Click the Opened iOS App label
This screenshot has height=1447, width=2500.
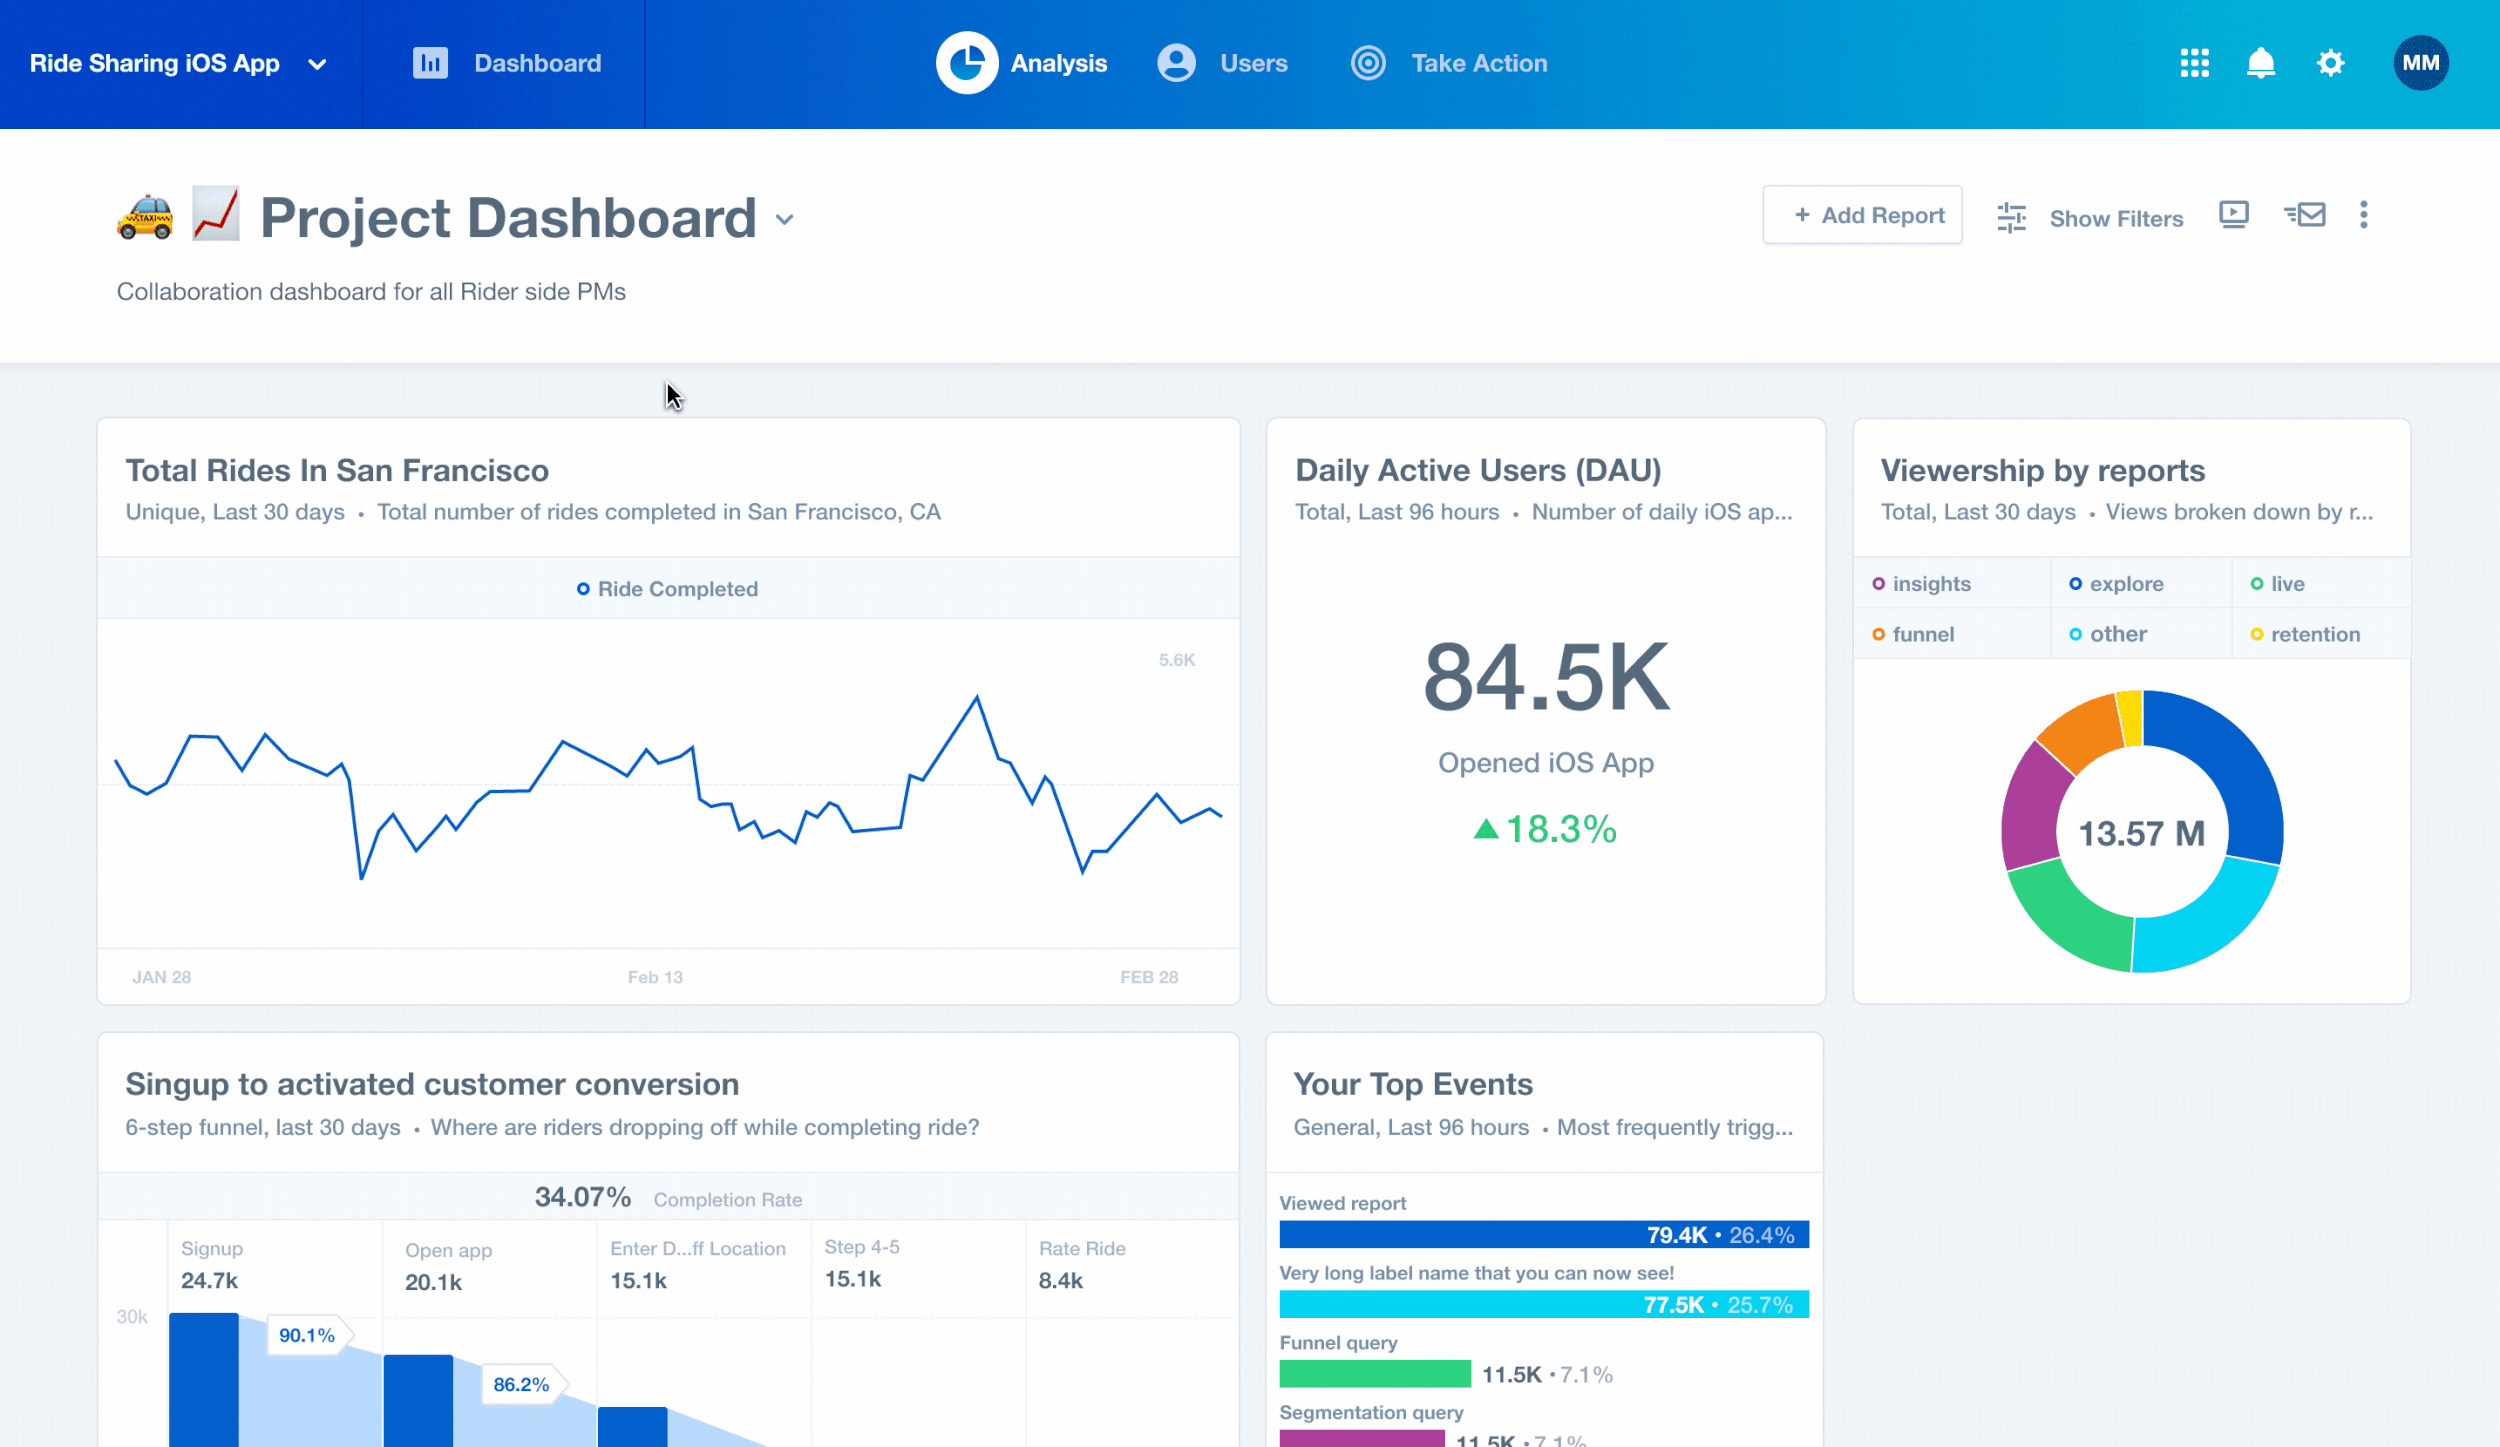click(1546, 763)
